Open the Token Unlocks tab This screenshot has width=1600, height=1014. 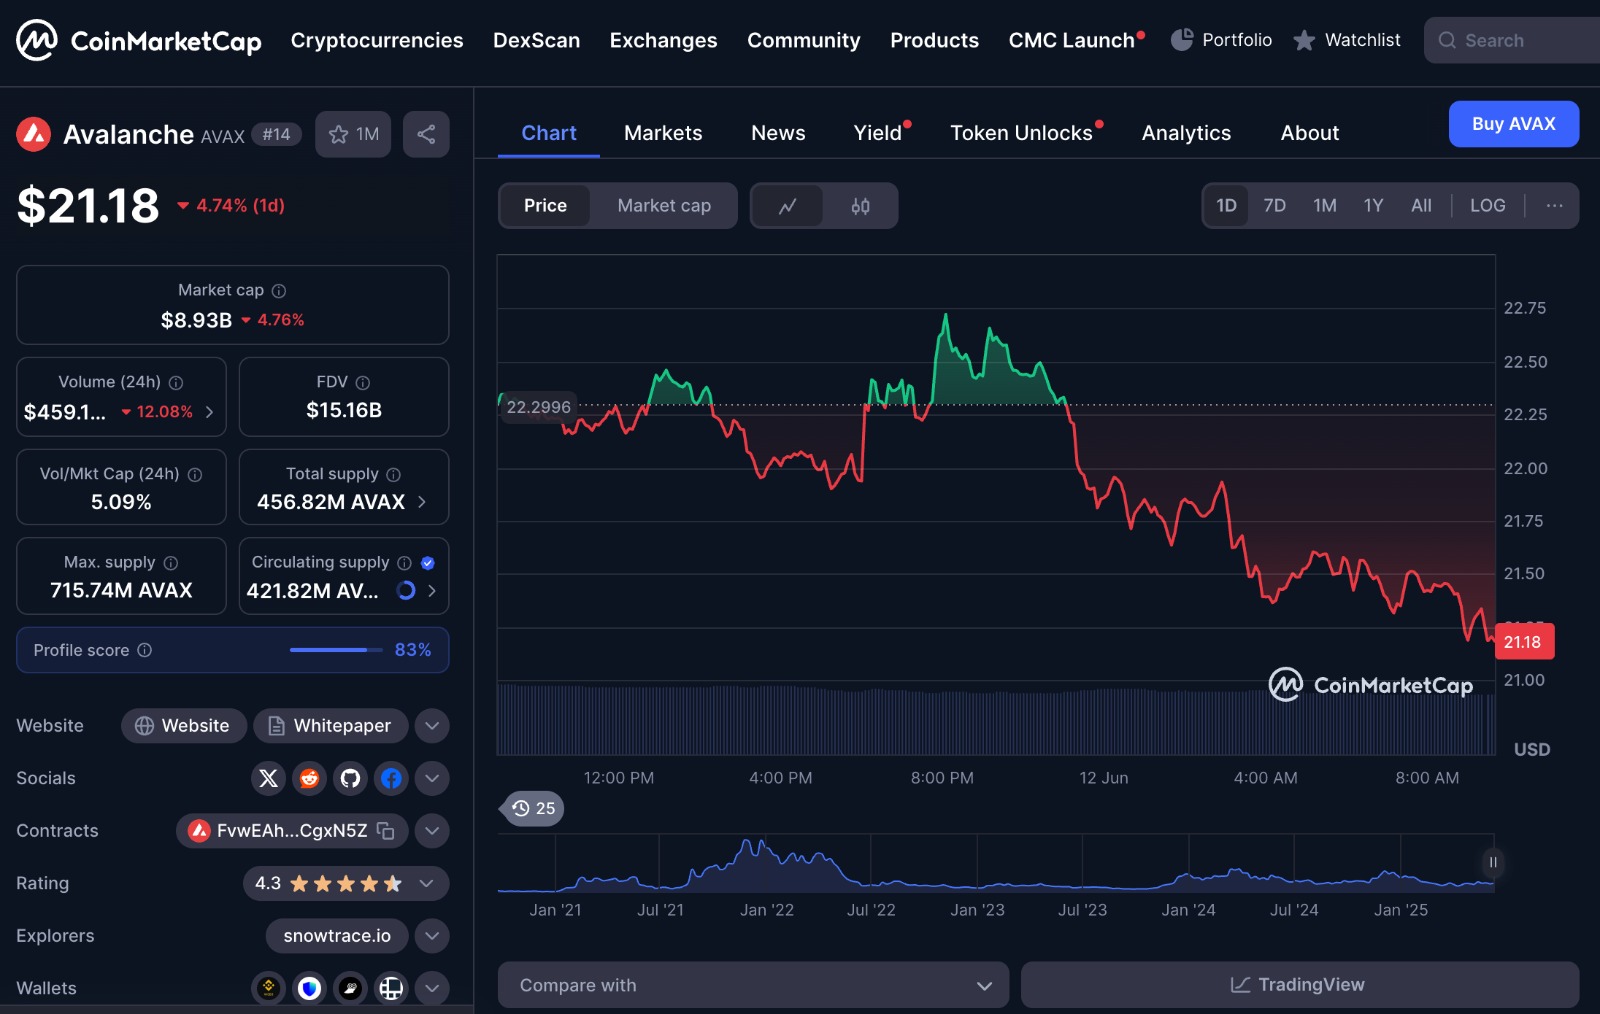(1021, 133)
